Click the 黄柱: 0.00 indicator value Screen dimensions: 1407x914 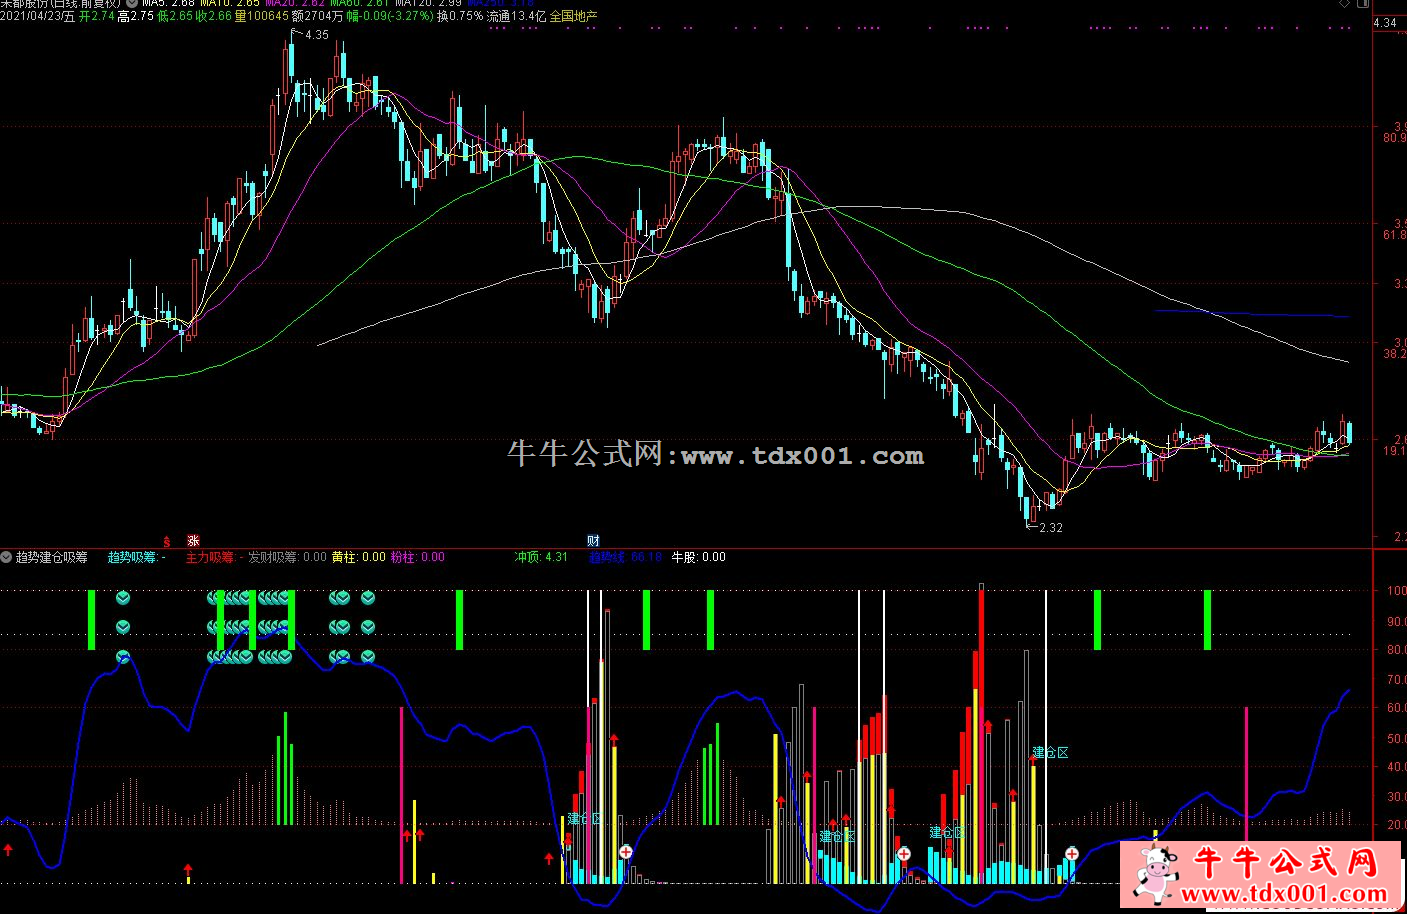(x=358, y=557)
